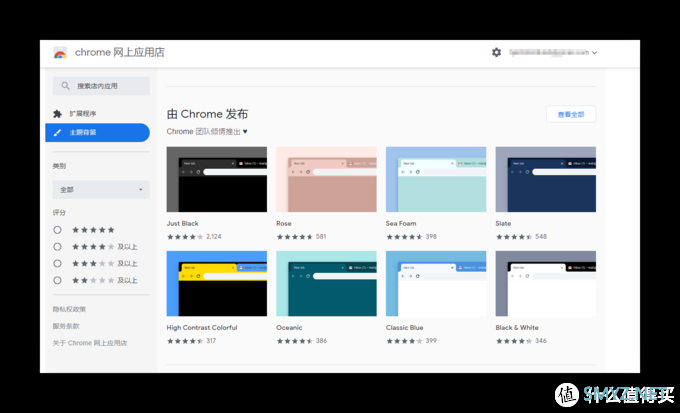The width and height of the screenshot is (680, 413).
Task: Click the Oceanic title text
Action: click(x=289, y=328)
